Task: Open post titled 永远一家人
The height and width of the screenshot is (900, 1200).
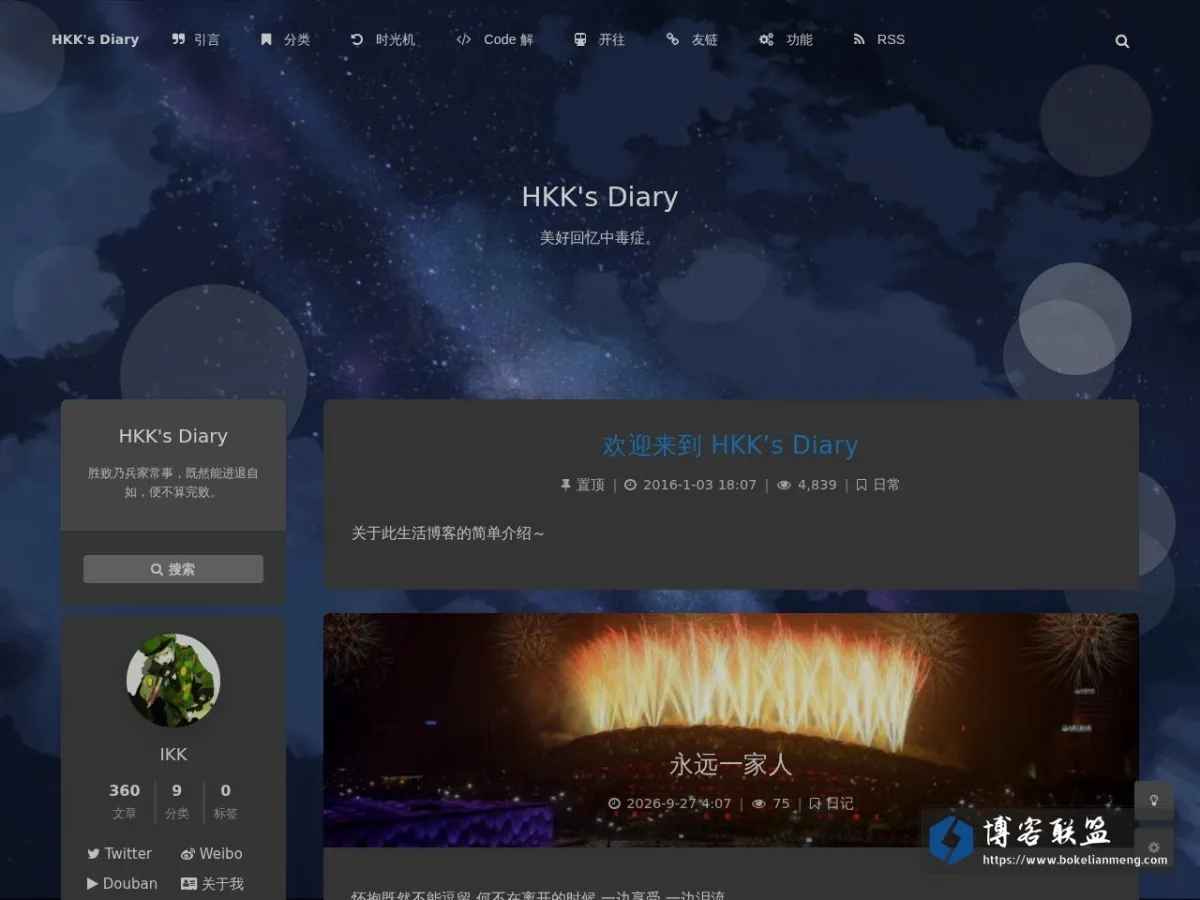Action: click(731, 765)
